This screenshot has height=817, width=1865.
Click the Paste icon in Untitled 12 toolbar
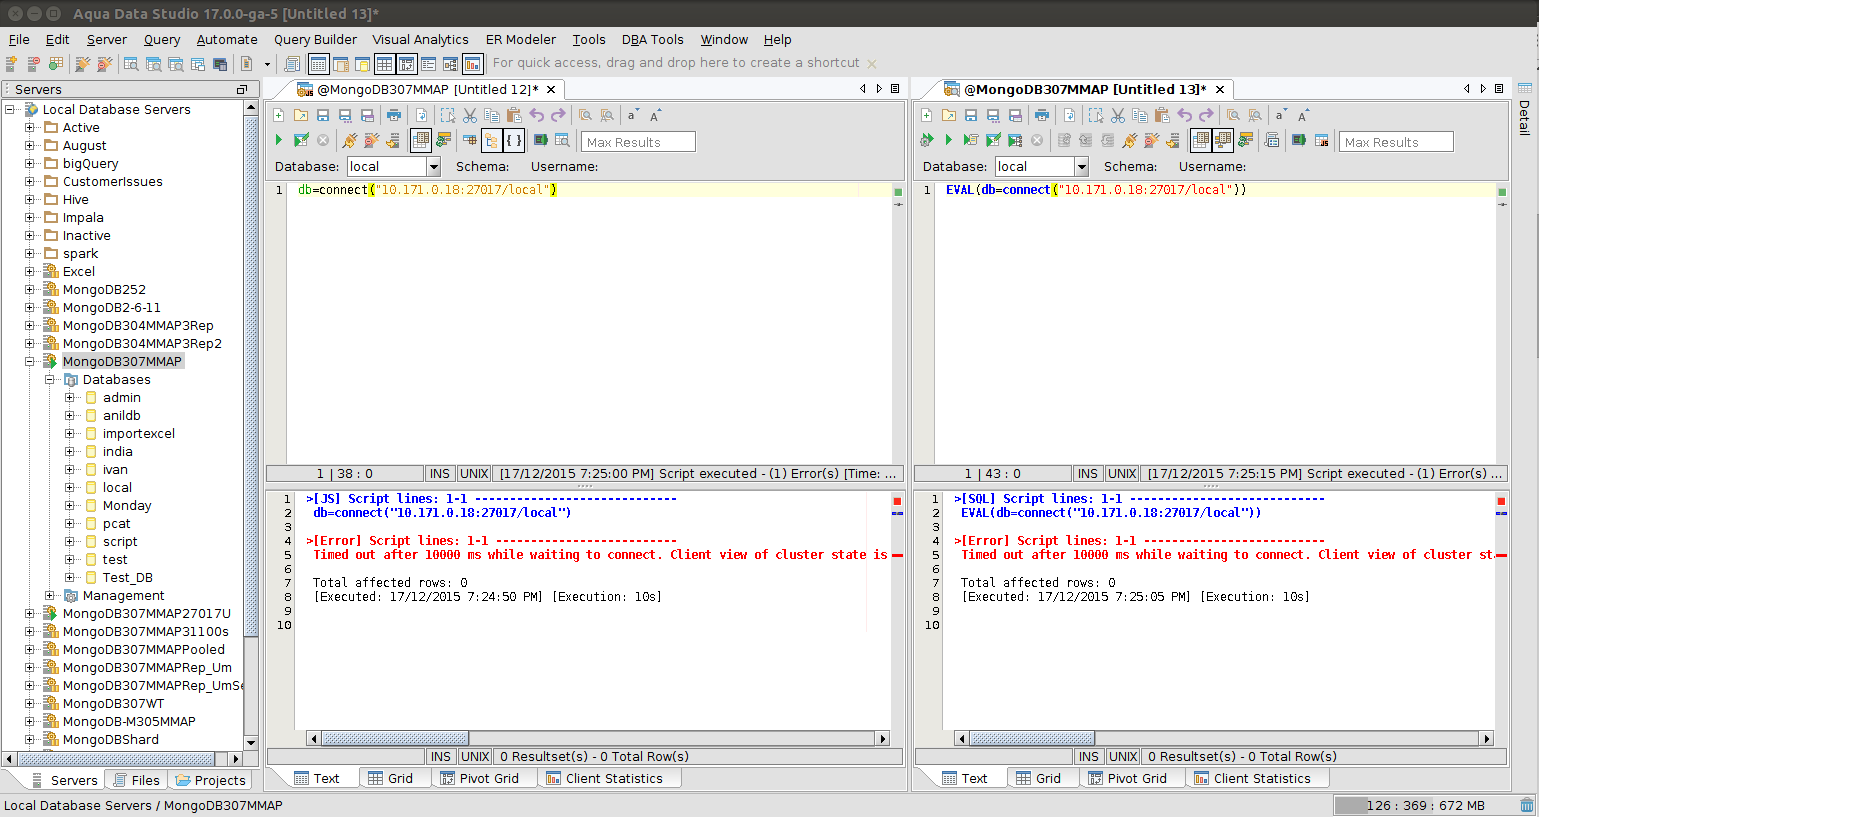click(x=514, y=116)
